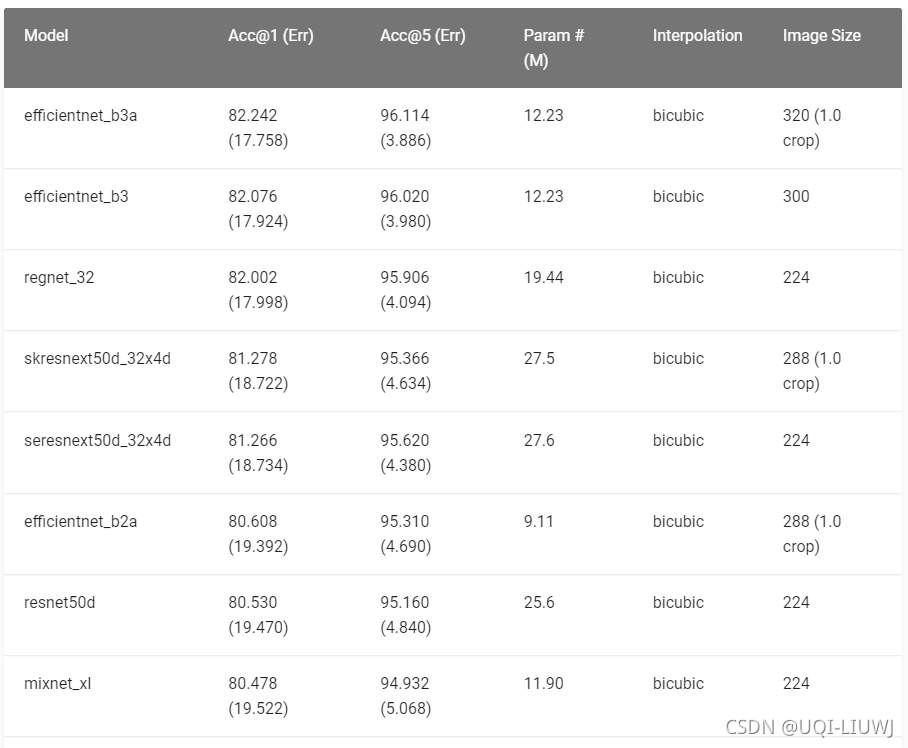This screenshot has width=908, height=748.
Task: Select the efficientnet_b3a model name
Action: 80,115
